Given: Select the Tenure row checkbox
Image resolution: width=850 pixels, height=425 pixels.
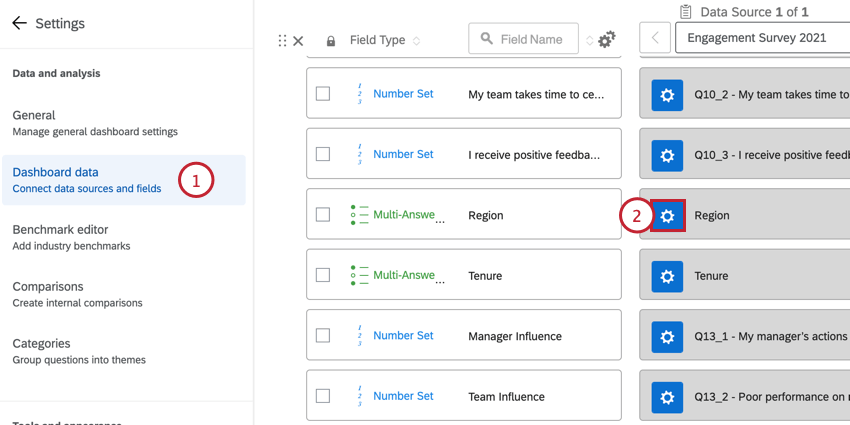Looking at the screenshot, I should (x=323, y=275).
